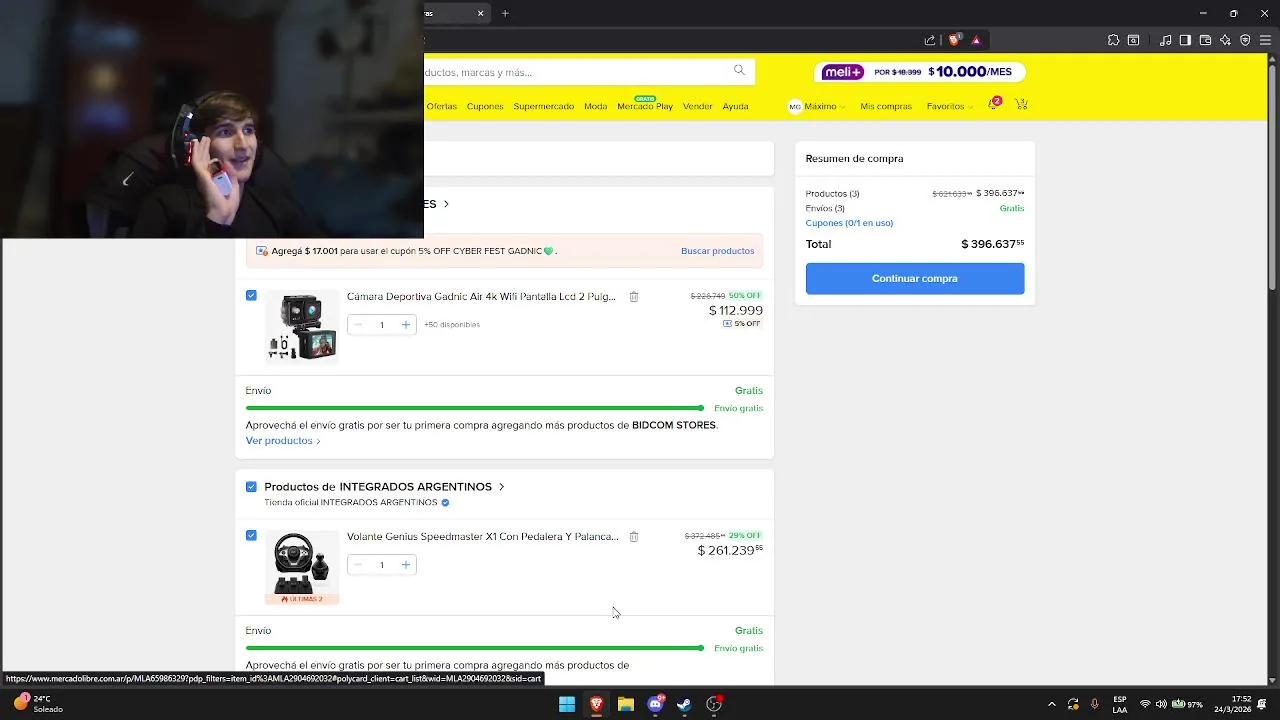Click the search magnifier icon
Screen dimensions: 1280x720
pyautogui.click(x=739, y=70)
